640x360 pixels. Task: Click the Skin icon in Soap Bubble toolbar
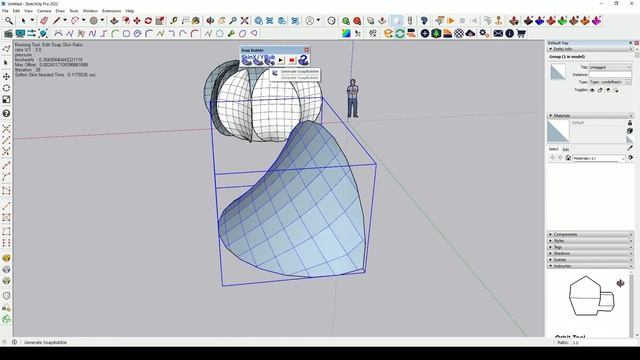[x=247, y=60]
